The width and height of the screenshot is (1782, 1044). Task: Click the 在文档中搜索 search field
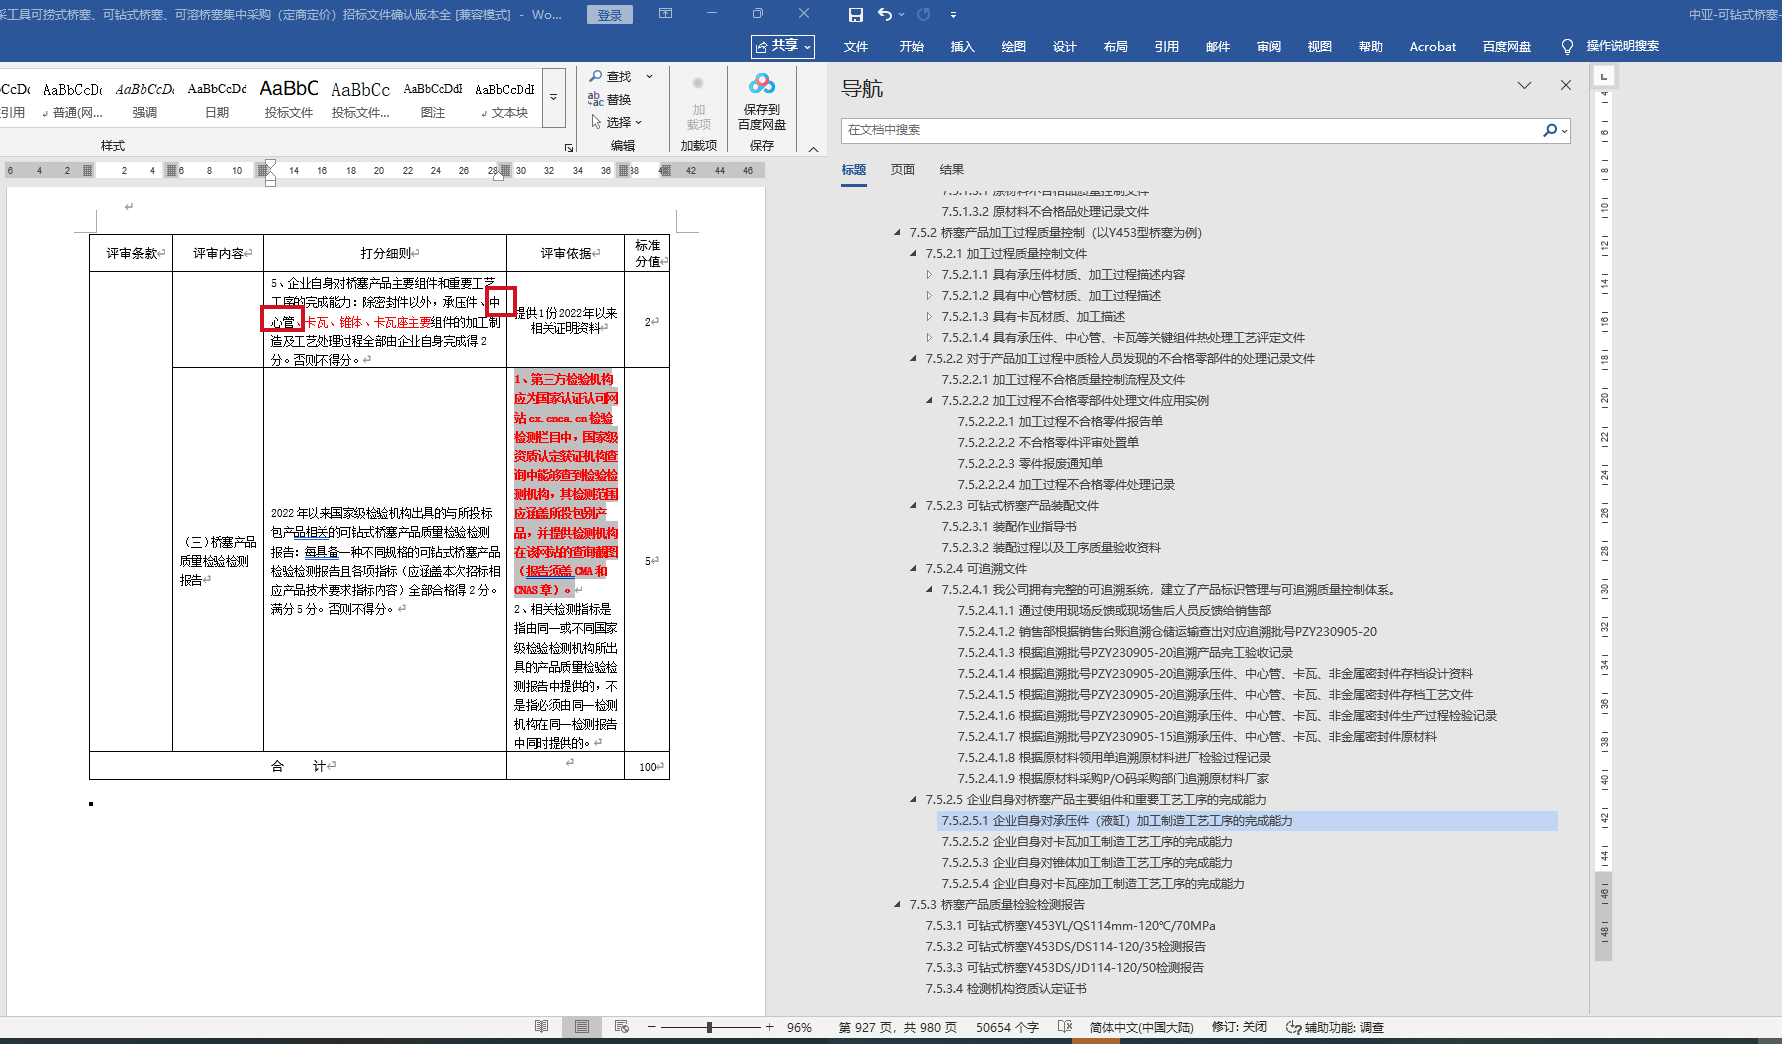1190,130
